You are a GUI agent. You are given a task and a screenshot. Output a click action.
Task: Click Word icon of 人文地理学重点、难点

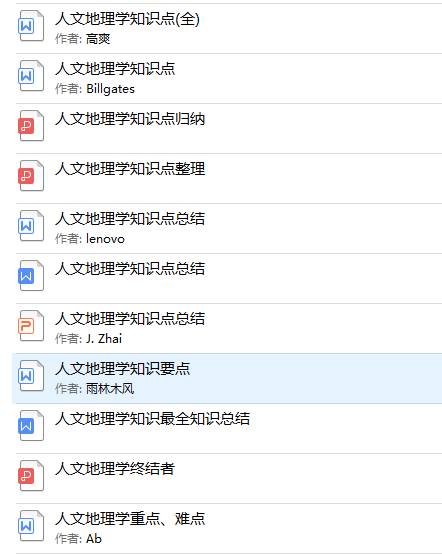[31, 526]
